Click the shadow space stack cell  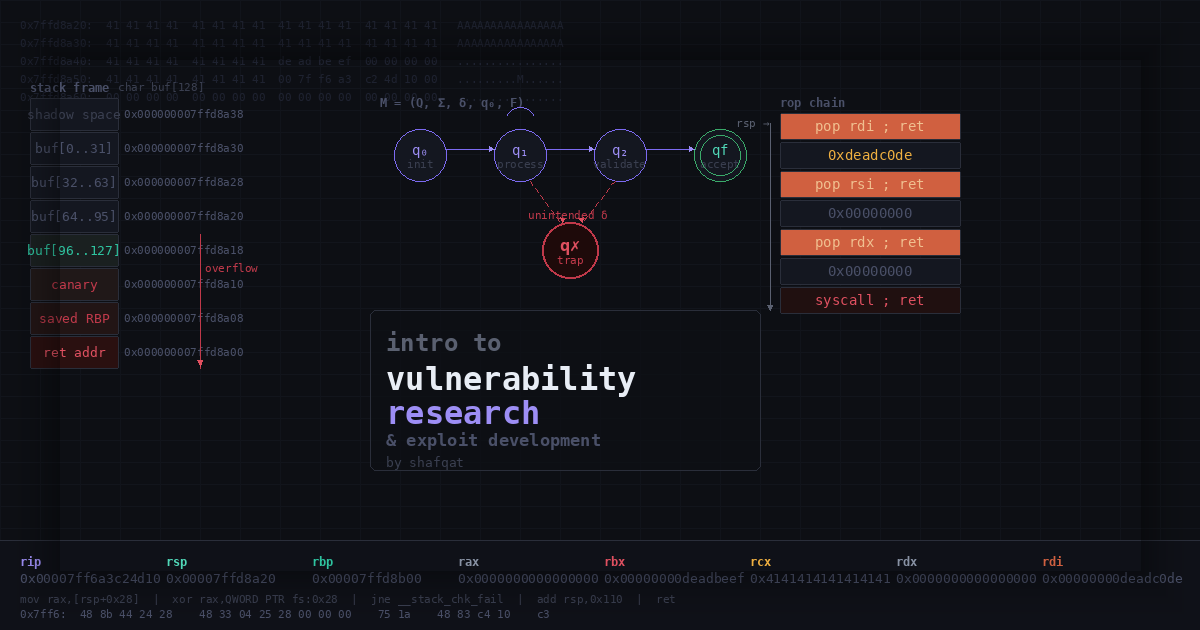pyautogui.click(x=74, y=114)
